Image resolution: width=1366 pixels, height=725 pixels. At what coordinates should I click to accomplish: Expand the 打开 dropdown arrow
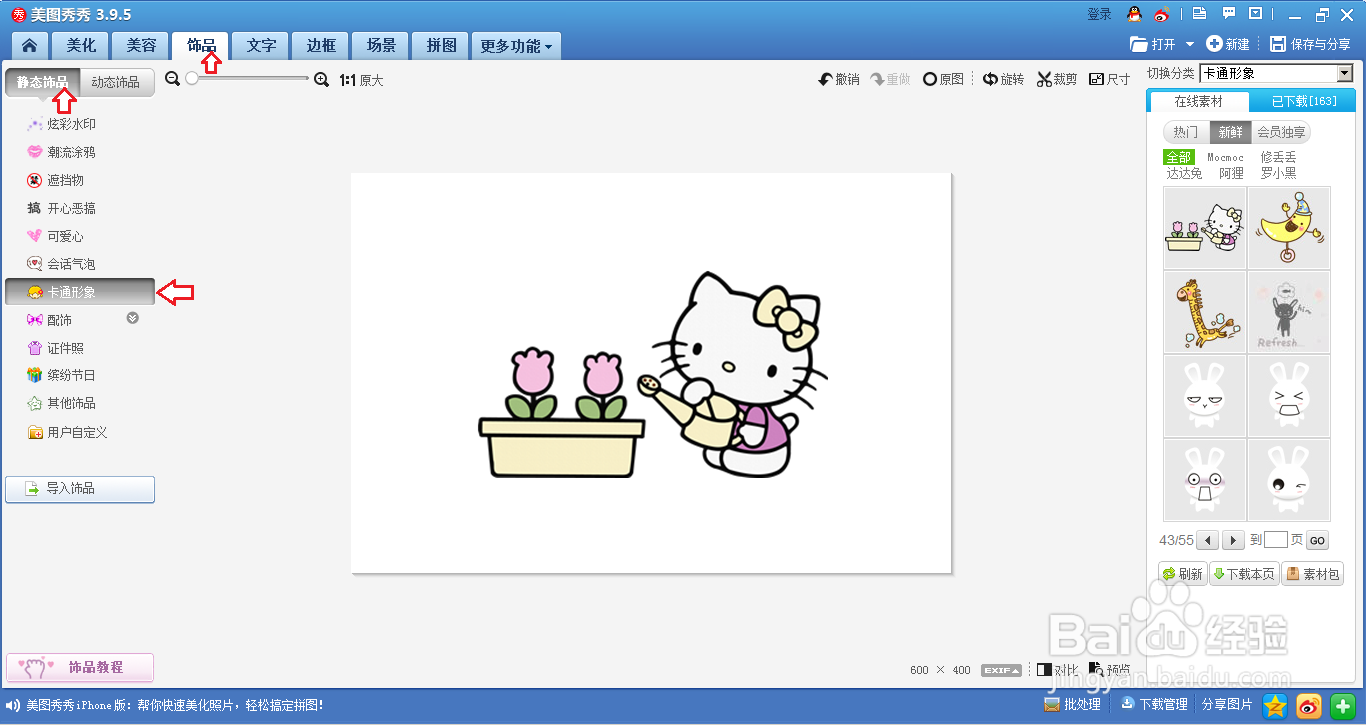pyautogui.click(x=1189, y=44)
